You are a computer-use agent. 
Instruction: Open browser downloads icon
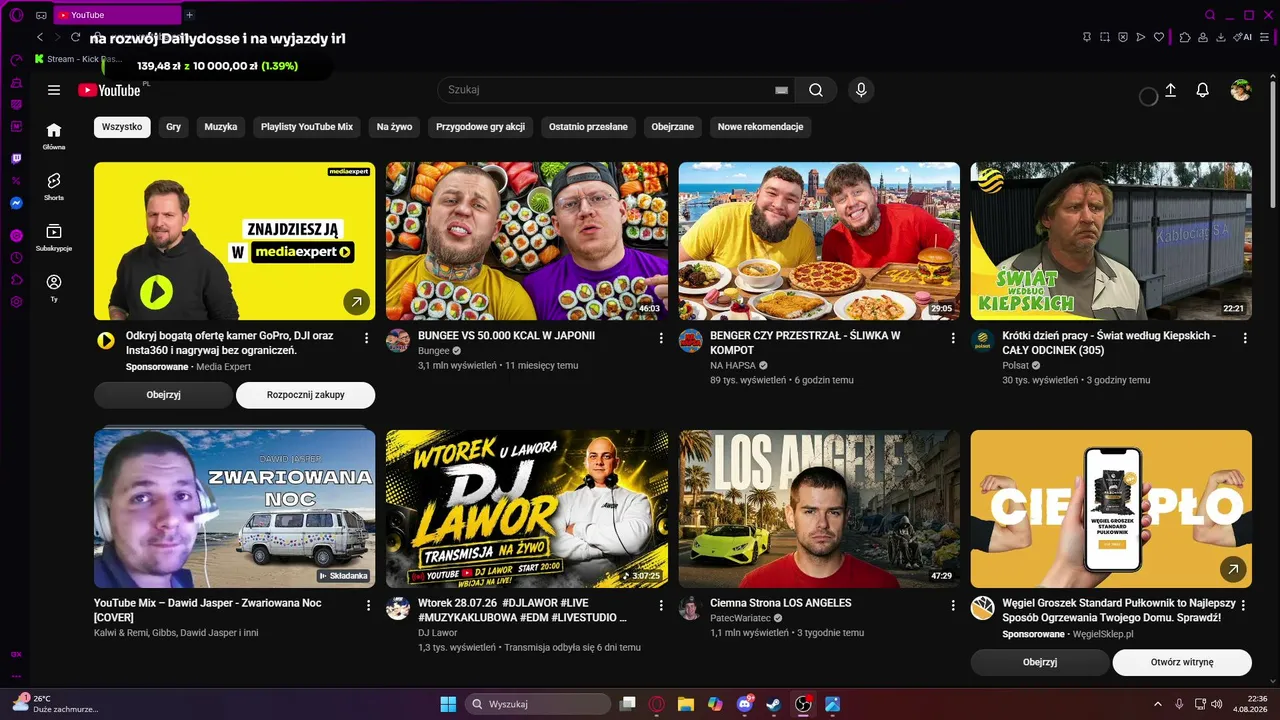point(1221,37)
